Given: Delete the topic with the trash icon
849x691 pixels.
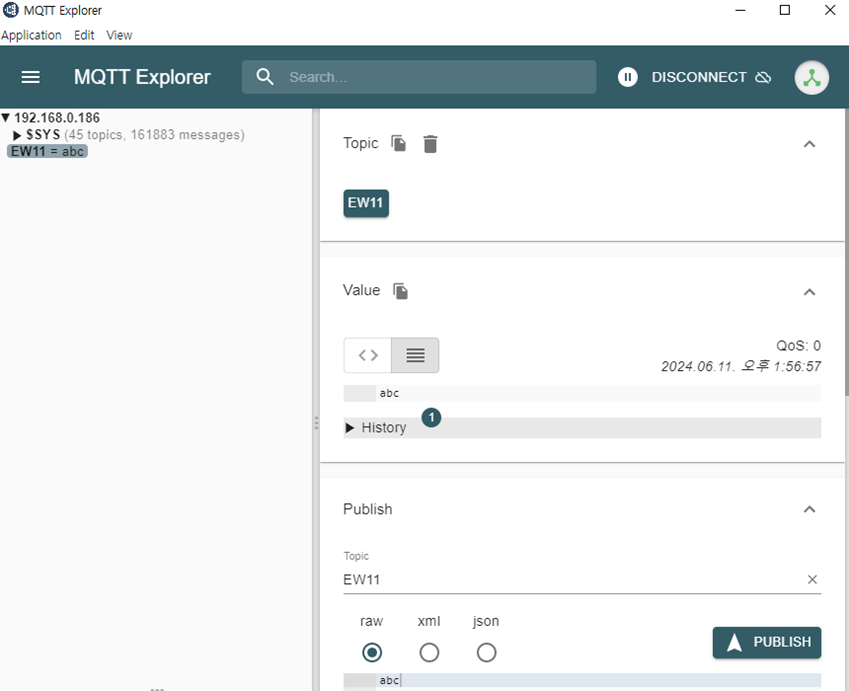Looking at the screenshot, I should coord(430,144).
